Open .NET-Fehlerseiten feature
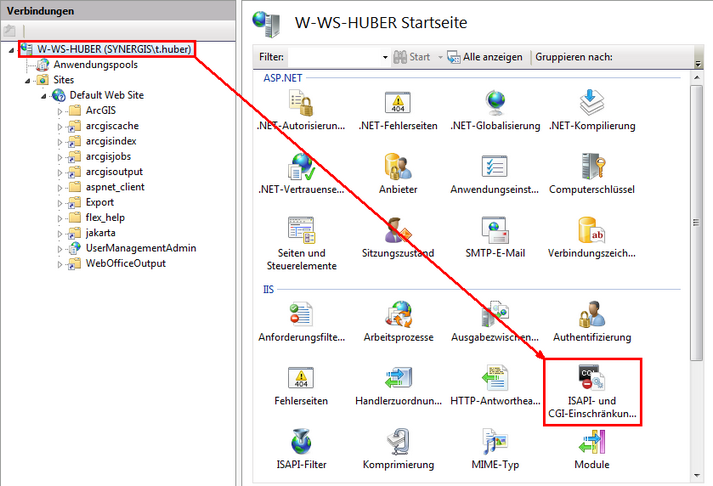Screen dimensions: 713x486 coord(398,110)
